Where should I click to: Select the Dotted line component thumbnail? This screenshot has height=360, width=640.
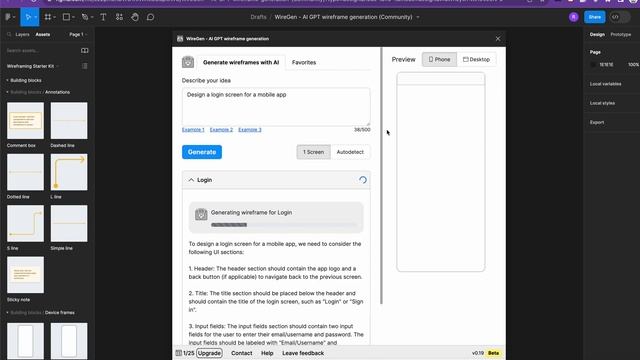(25, 172)
